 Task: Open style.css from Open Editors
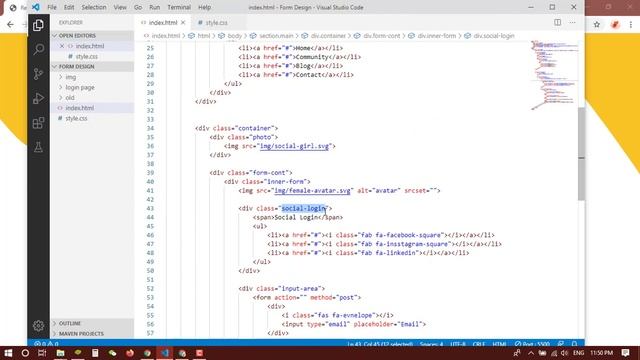click(x=87, y=56)
